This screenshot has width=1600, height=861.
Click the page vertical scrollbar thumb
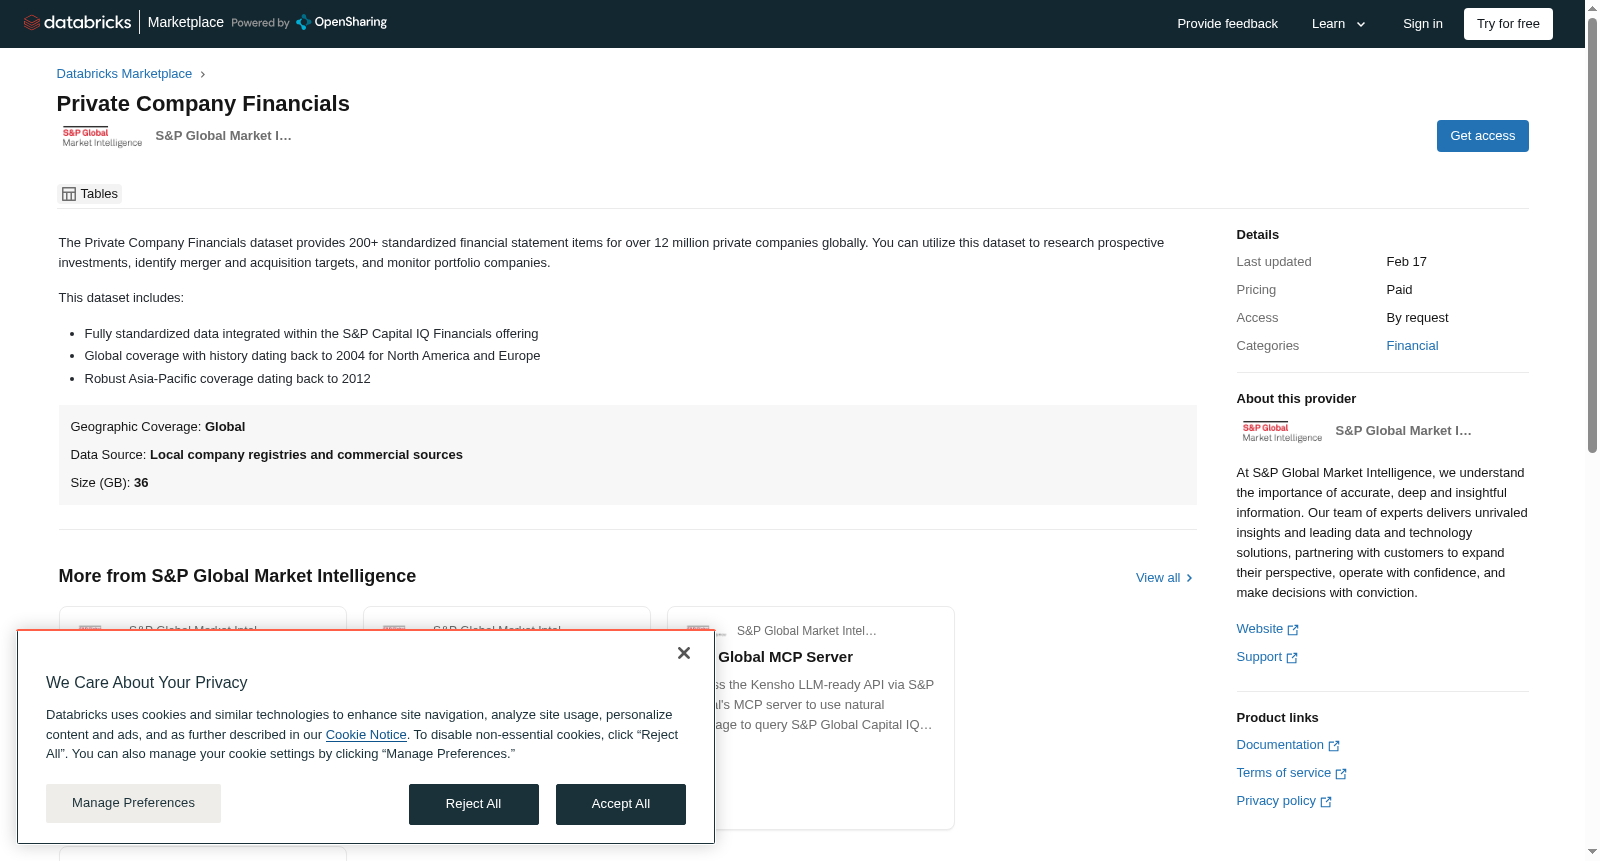coord(1592,235)
